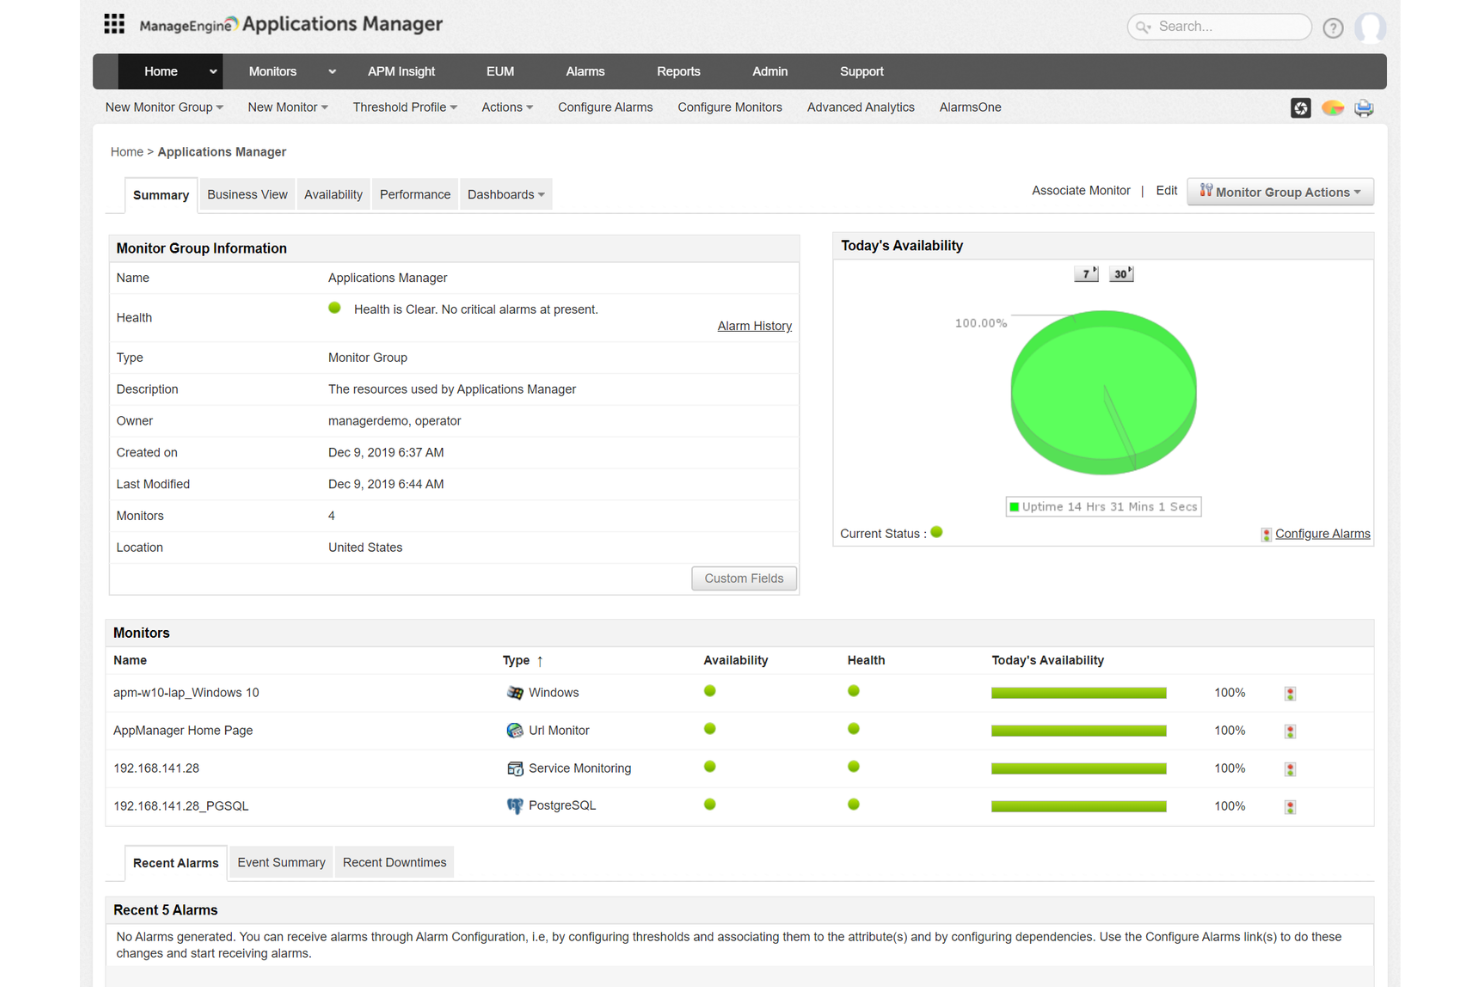Open the APM Insight menu

click(401, 71)
